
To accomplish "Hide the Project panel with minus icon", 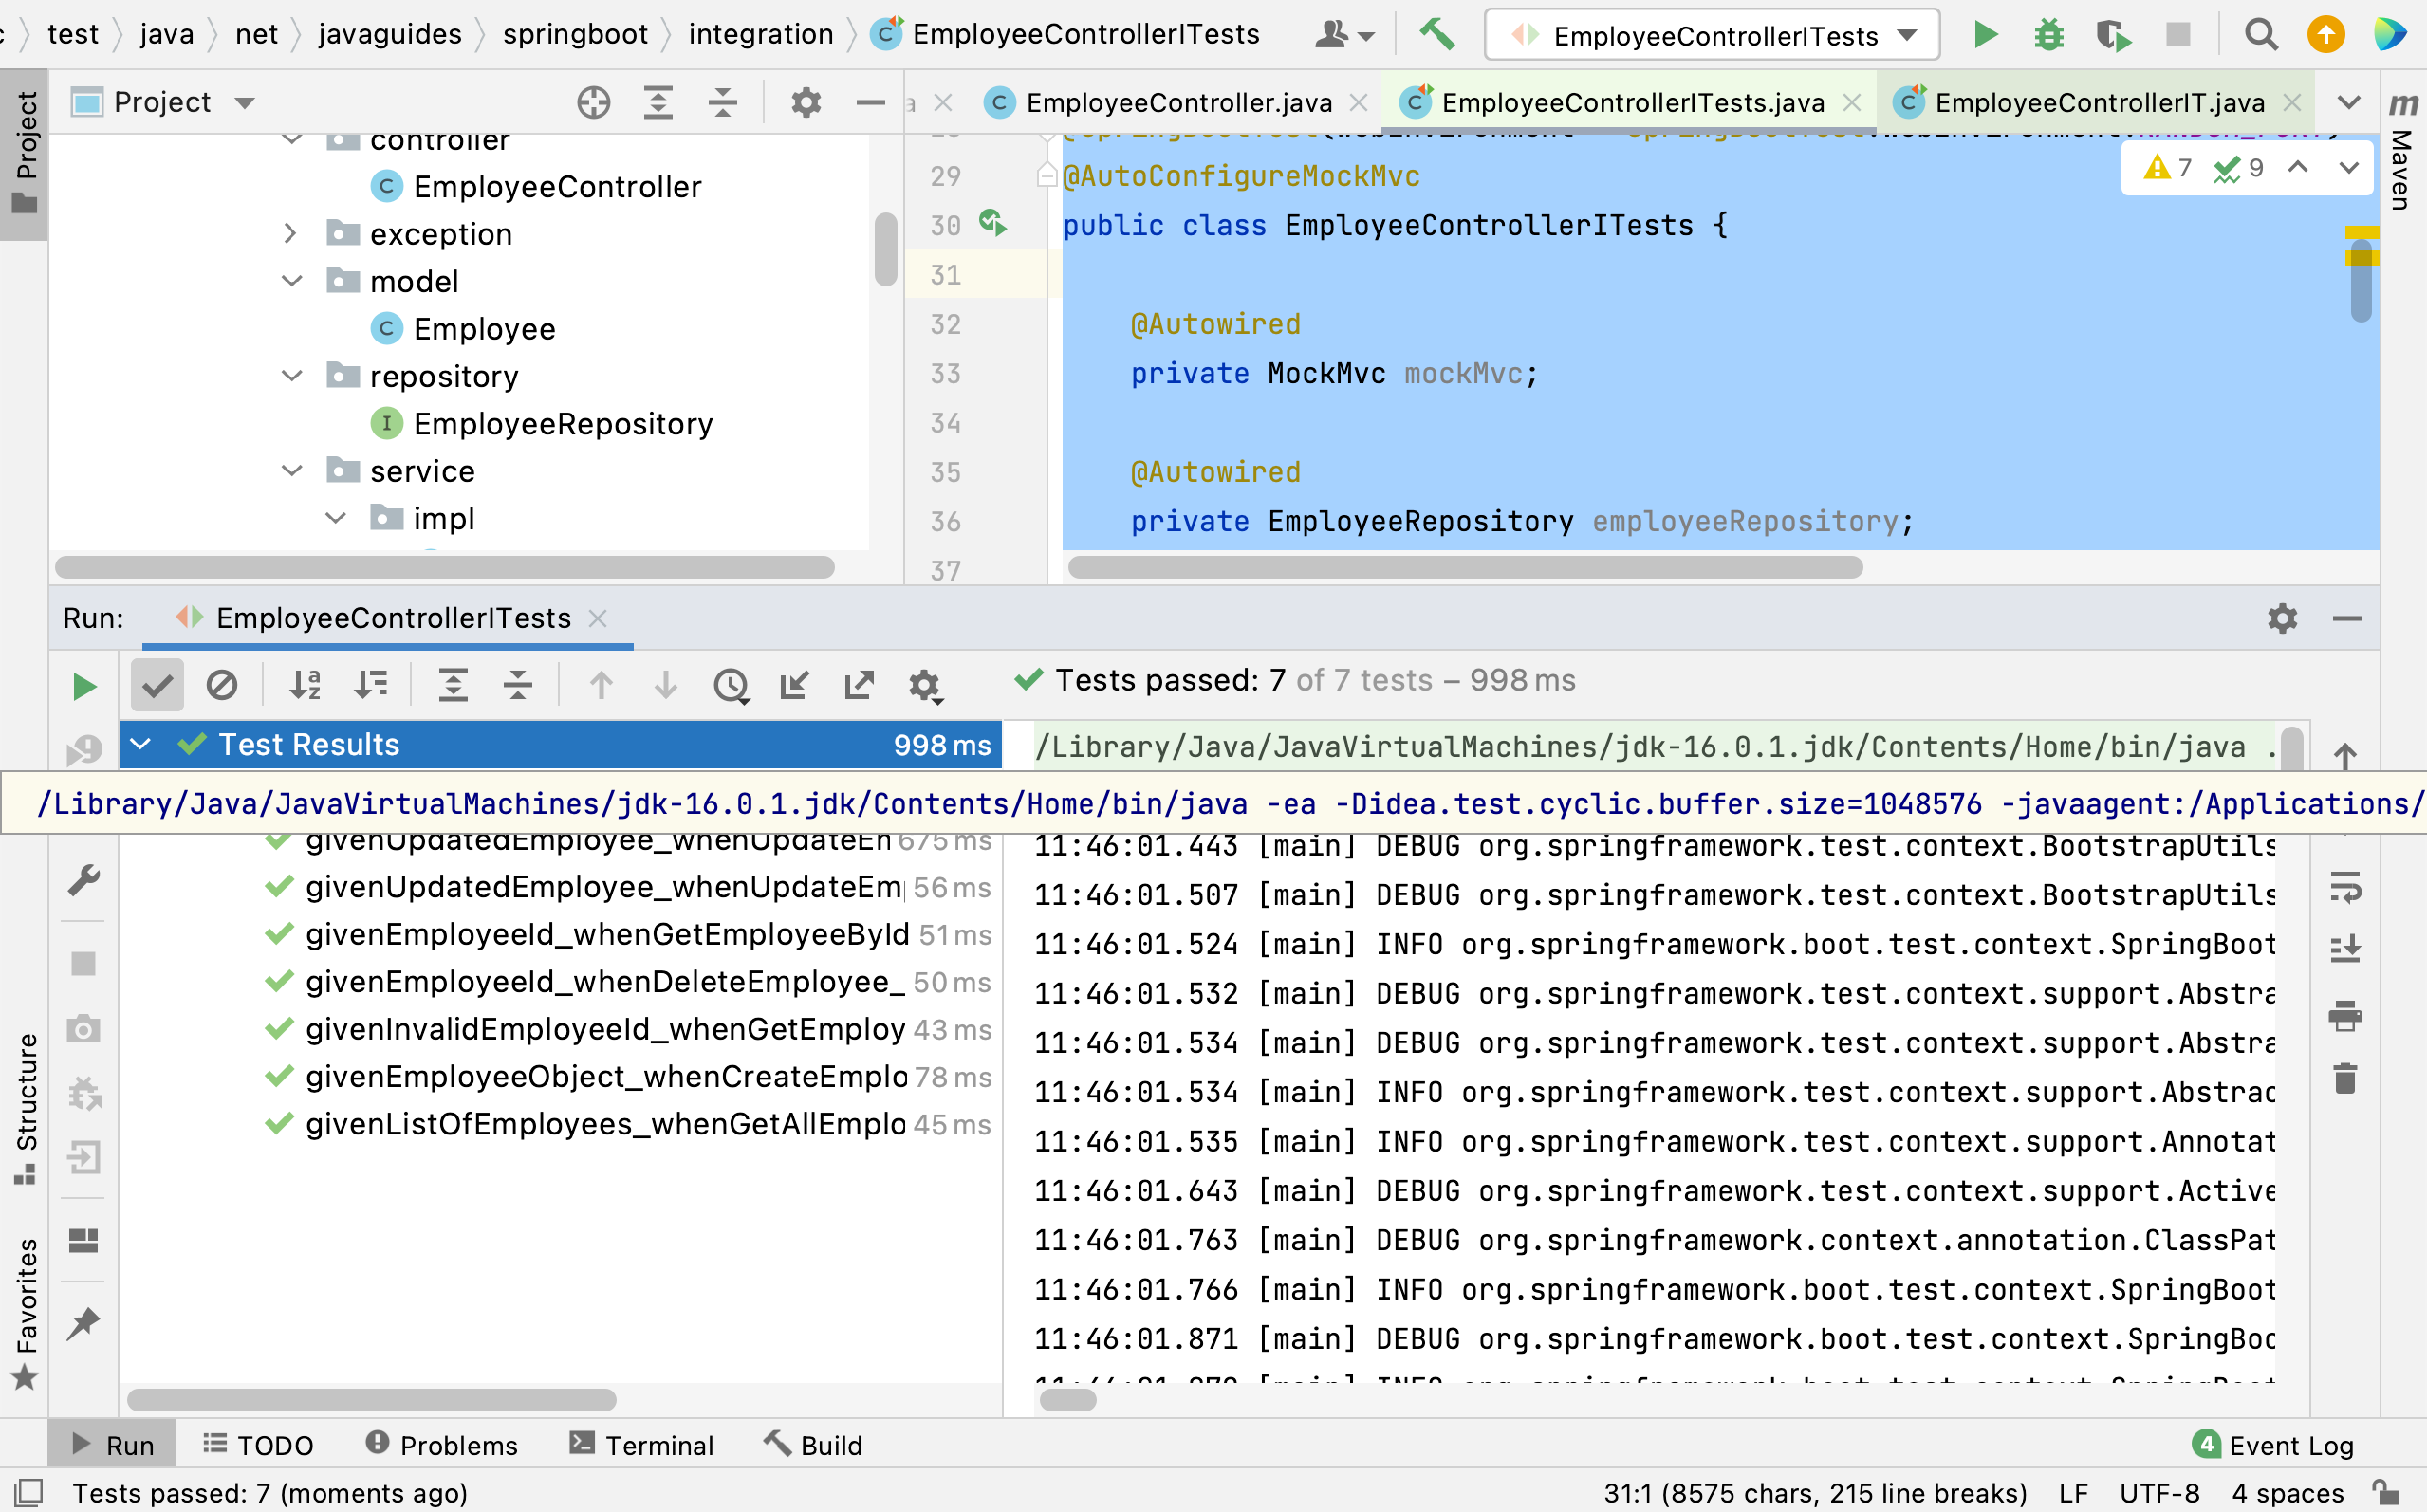I will tap(870, 102).
